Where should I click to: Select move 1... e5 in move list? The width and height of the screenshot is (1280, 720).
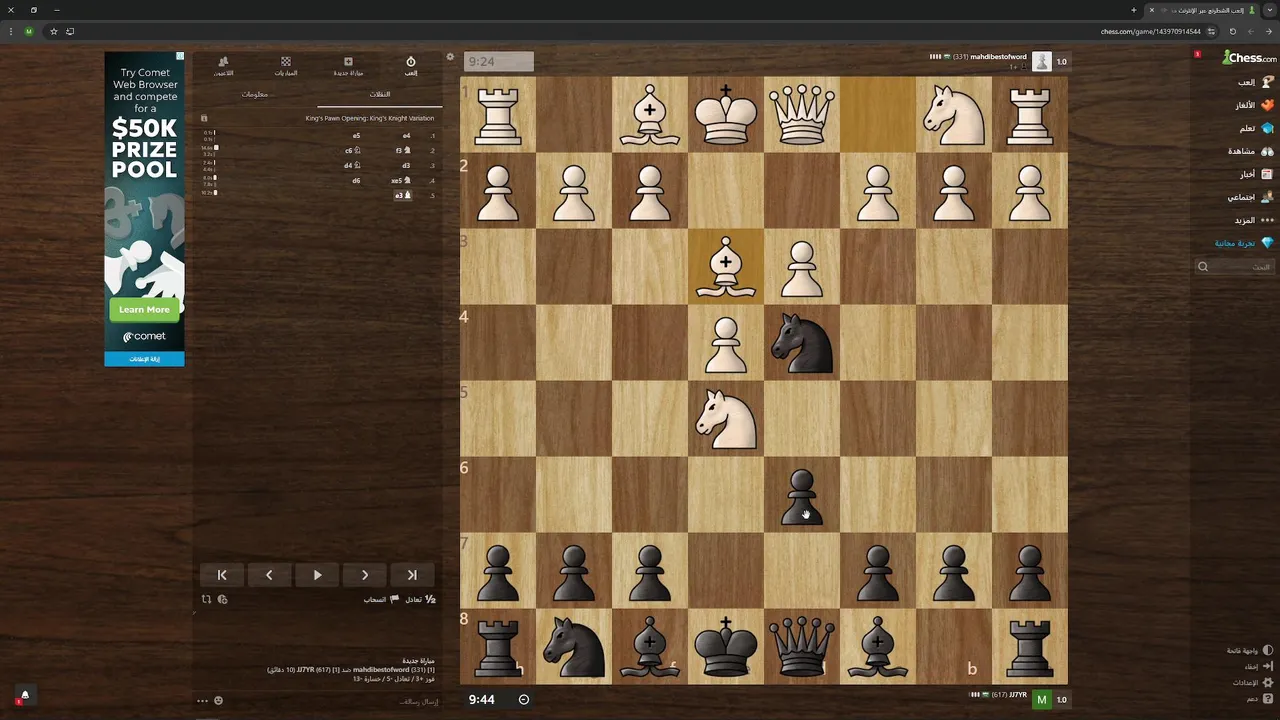click(x=356, y=135)
